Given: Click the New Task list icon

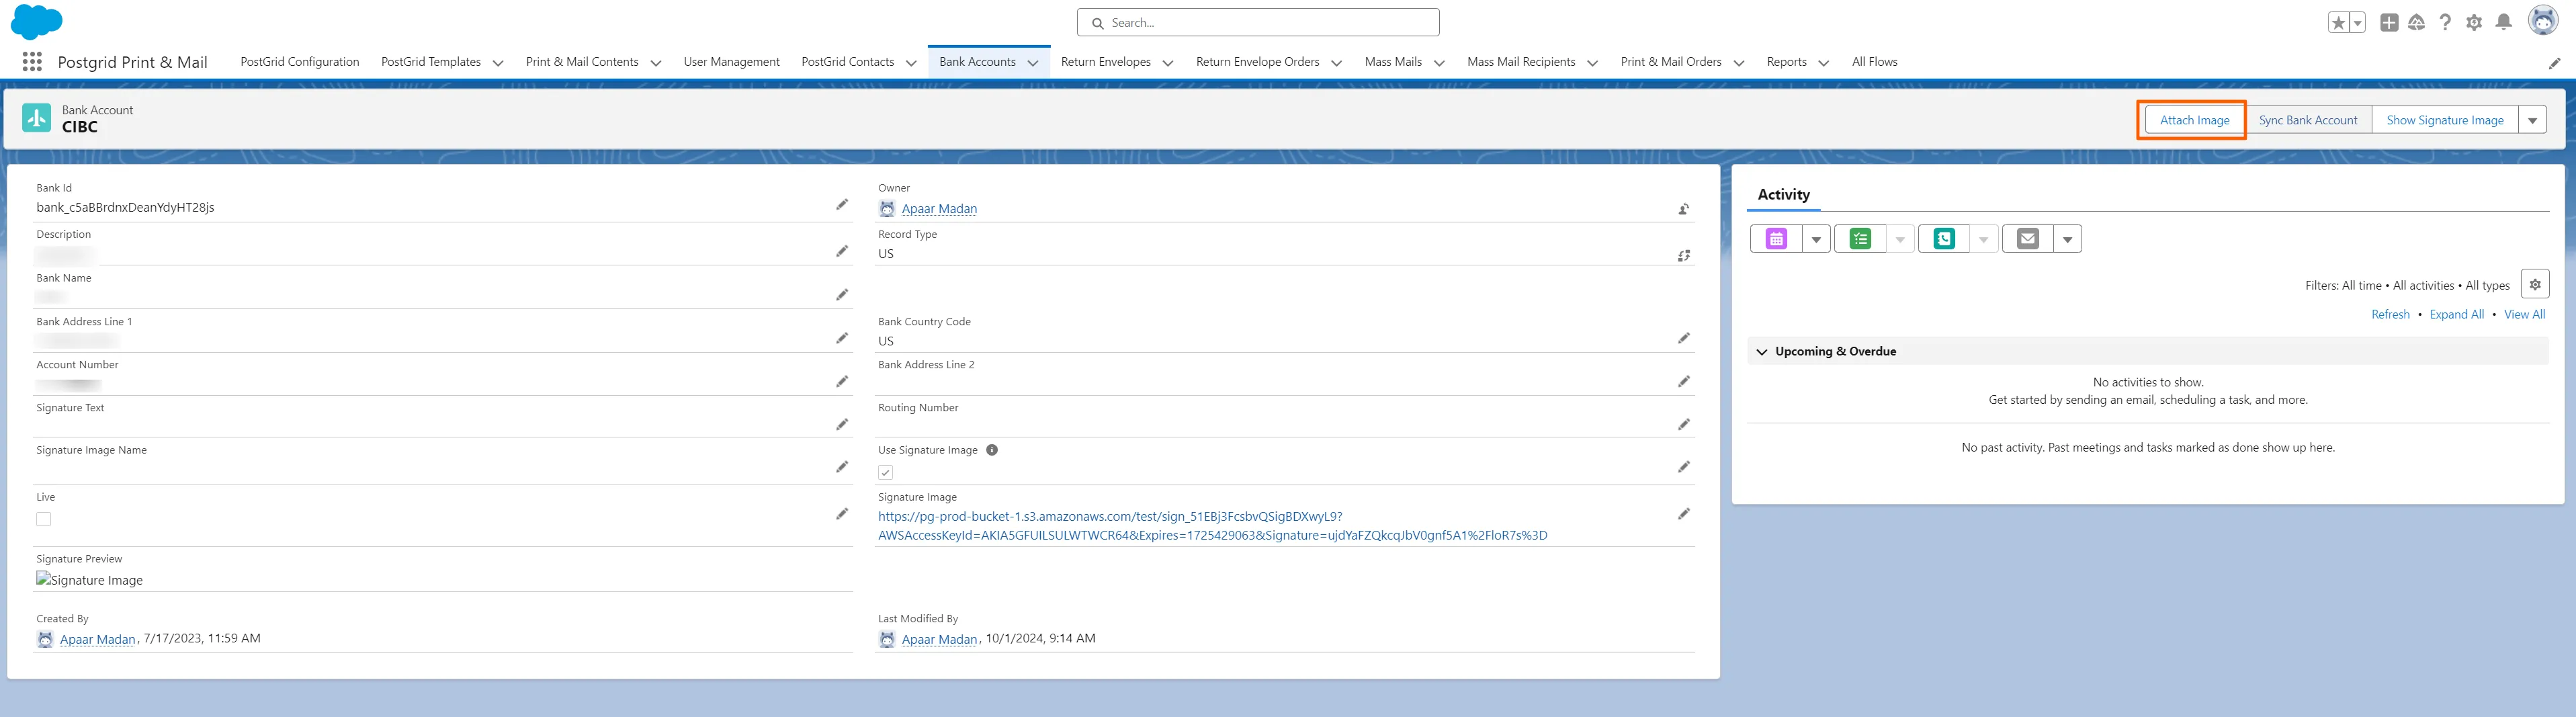Looking at the screenshot, I should pos(1860,239).
